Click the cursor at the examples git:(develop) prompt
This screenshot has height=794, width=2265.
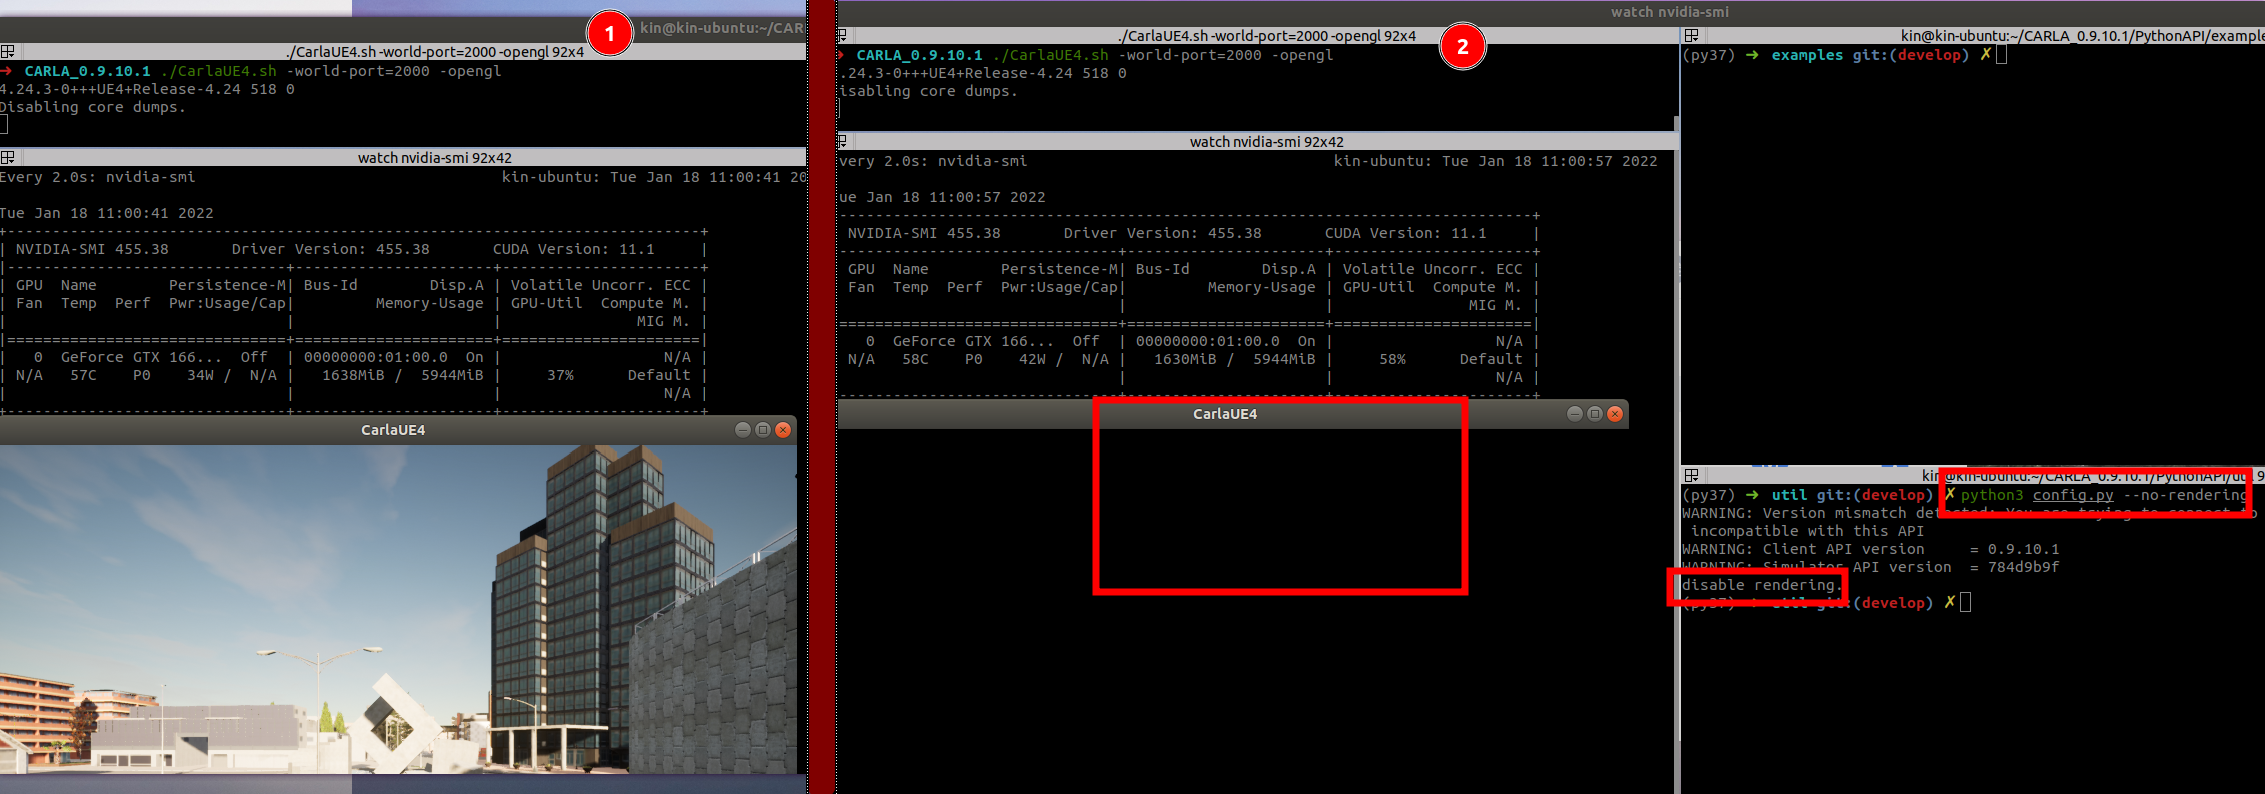2001,56
